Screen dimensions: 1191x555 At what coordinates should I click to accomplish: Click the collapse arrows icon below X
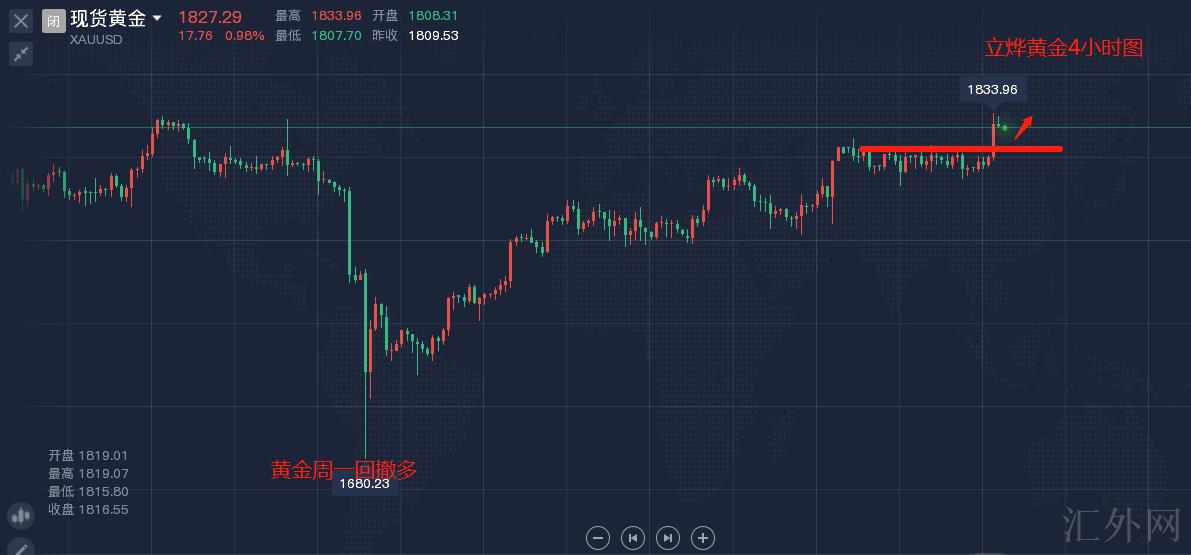[21, 54]
